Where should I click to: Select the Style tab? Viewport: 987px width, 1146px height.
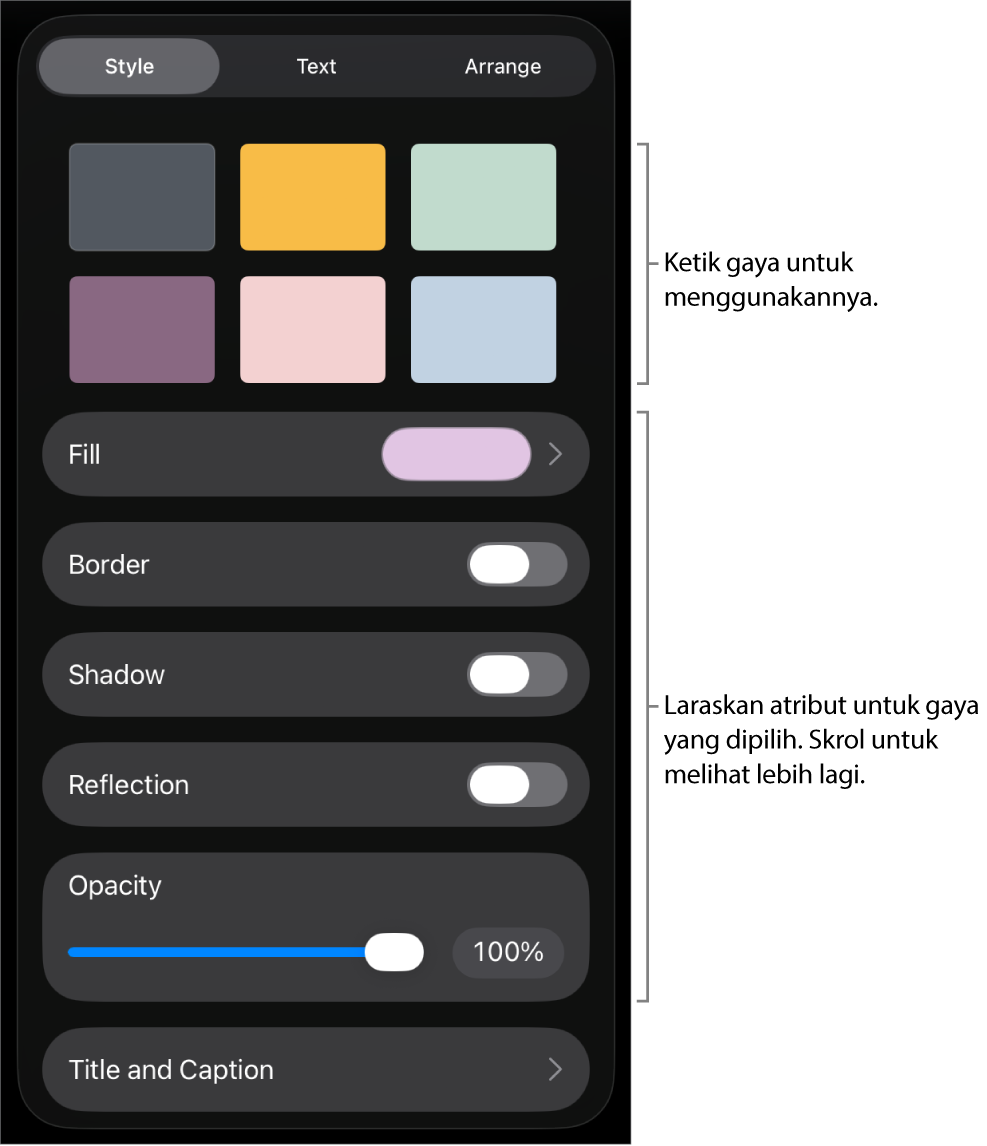point(128,66)
